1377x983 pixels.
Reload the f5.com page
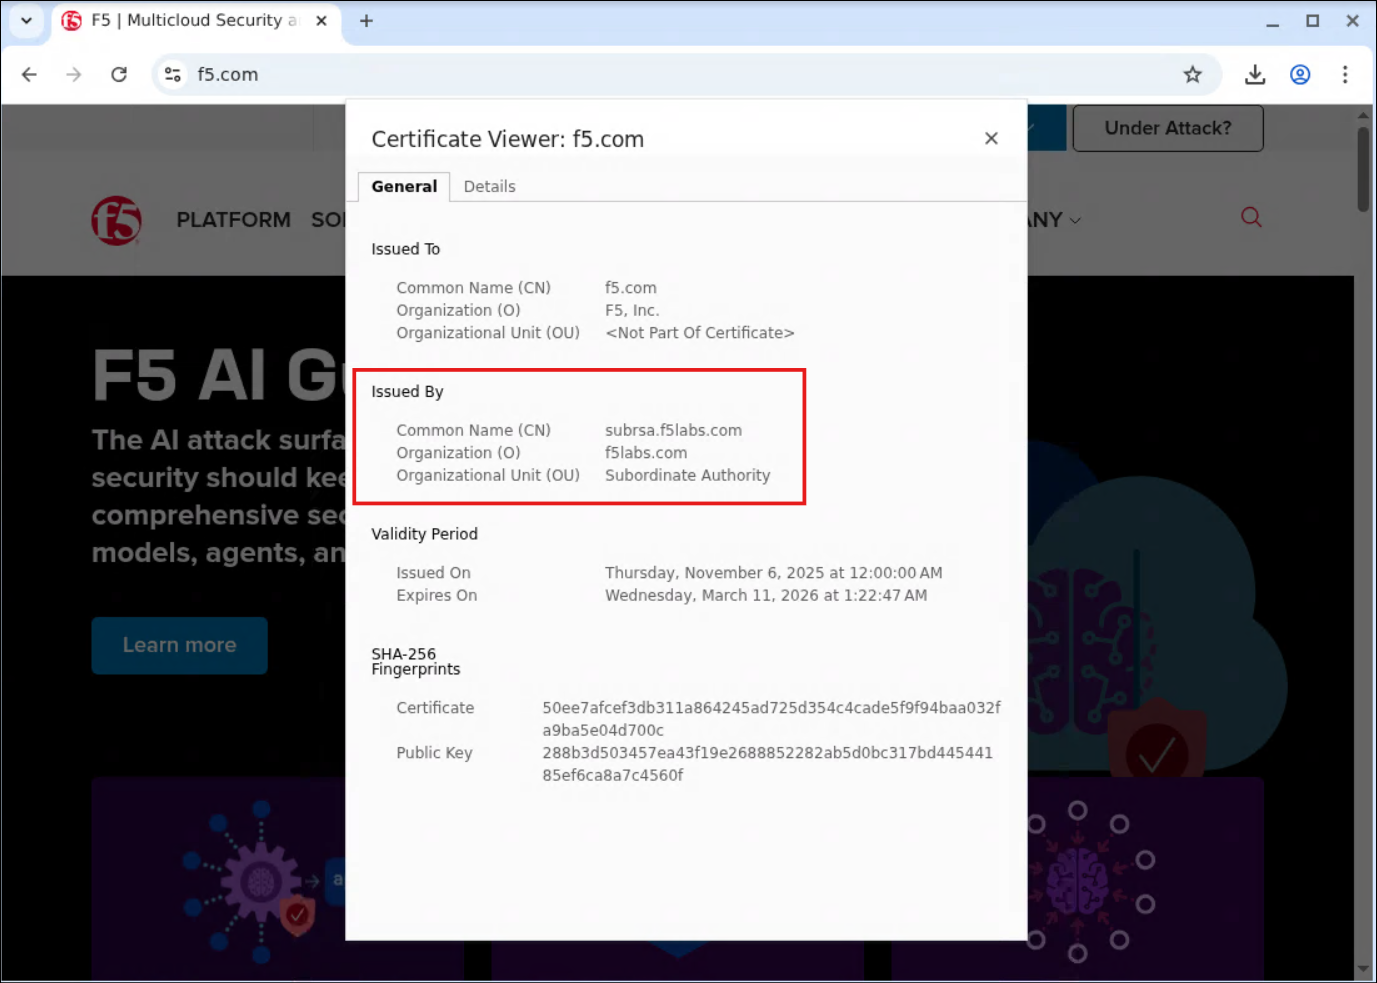119,74
